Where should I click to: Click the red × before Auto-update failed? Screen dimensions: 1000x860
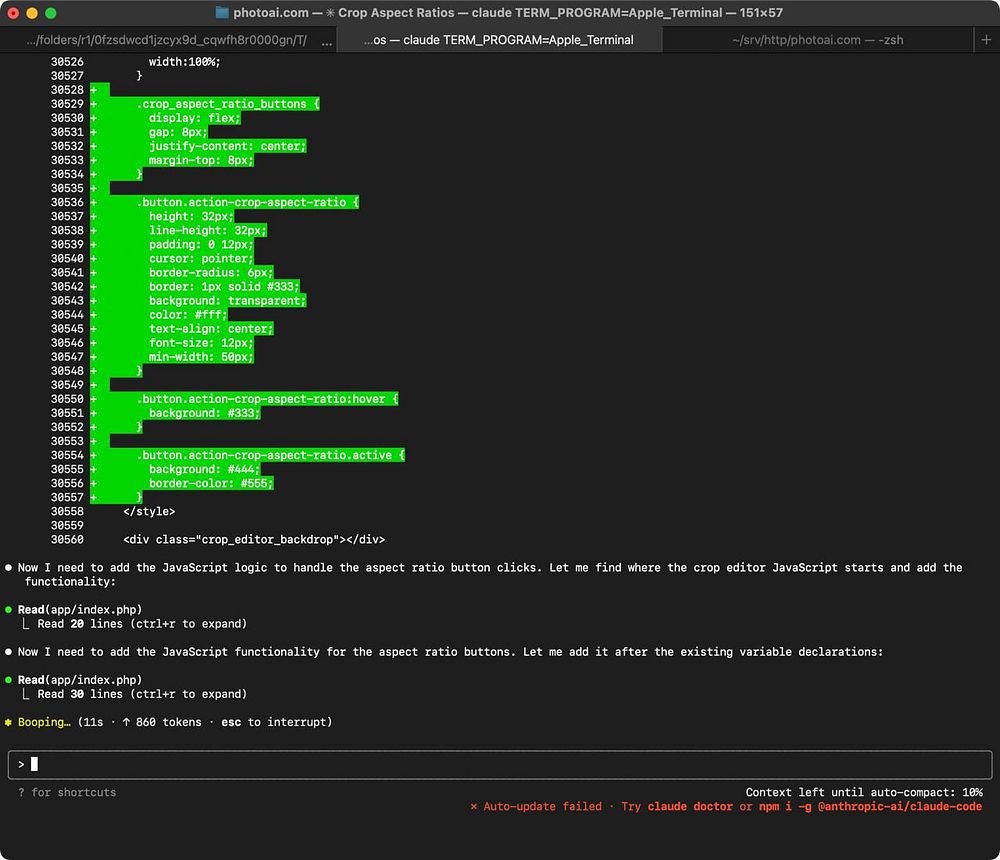474,807
